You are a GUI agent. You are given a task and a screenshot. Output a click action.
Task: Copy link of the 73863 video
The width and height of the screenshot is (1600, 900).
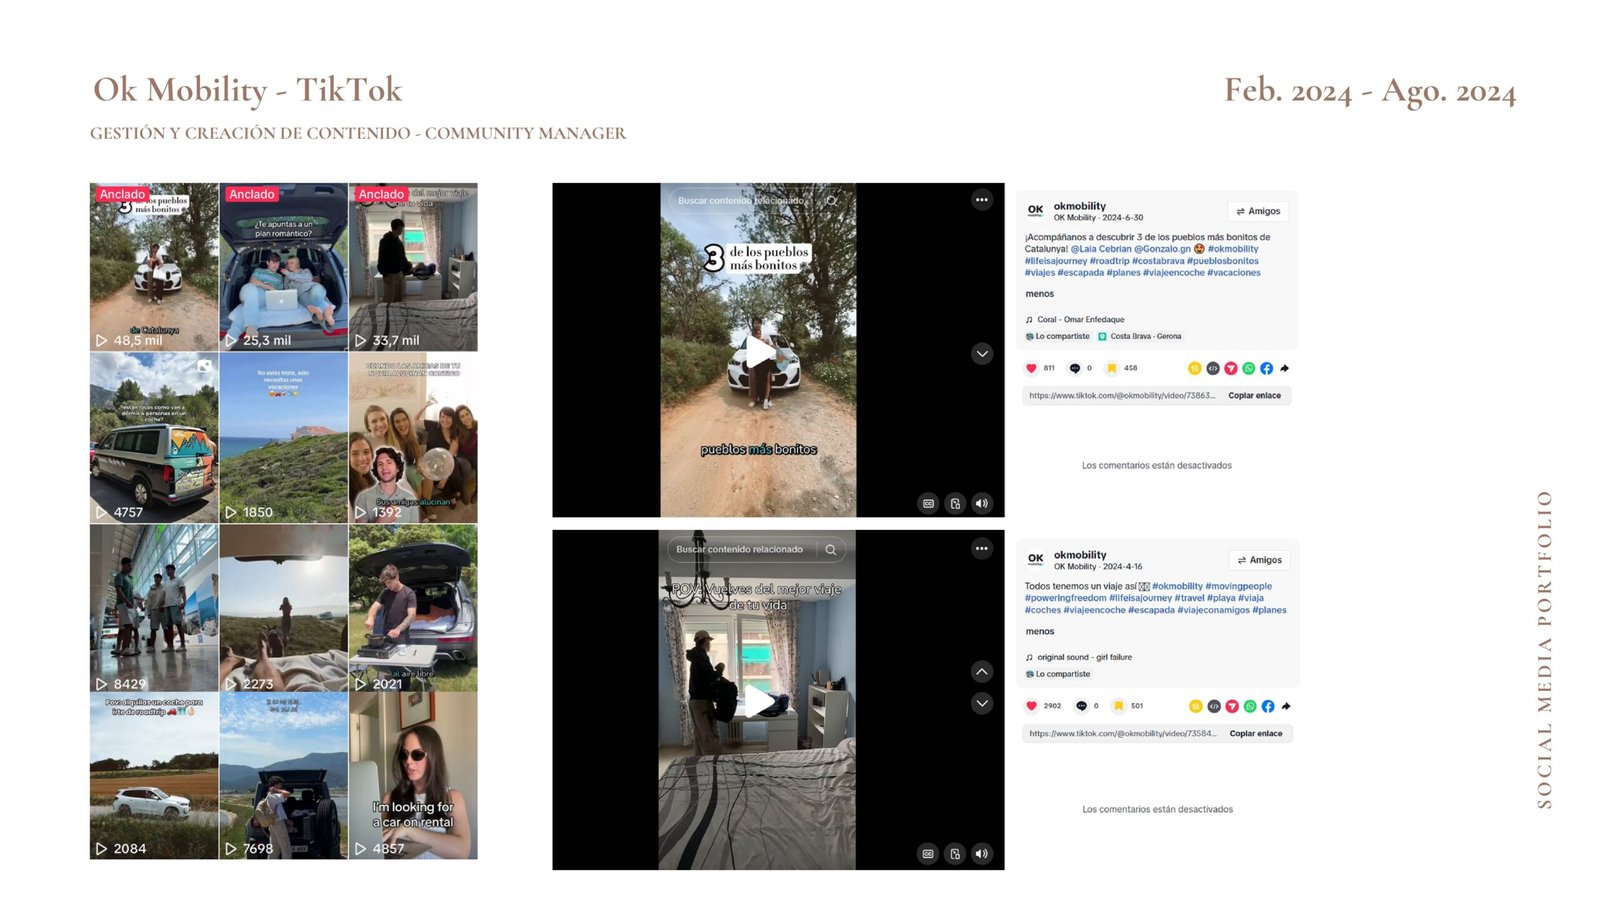click(1254, 396)
